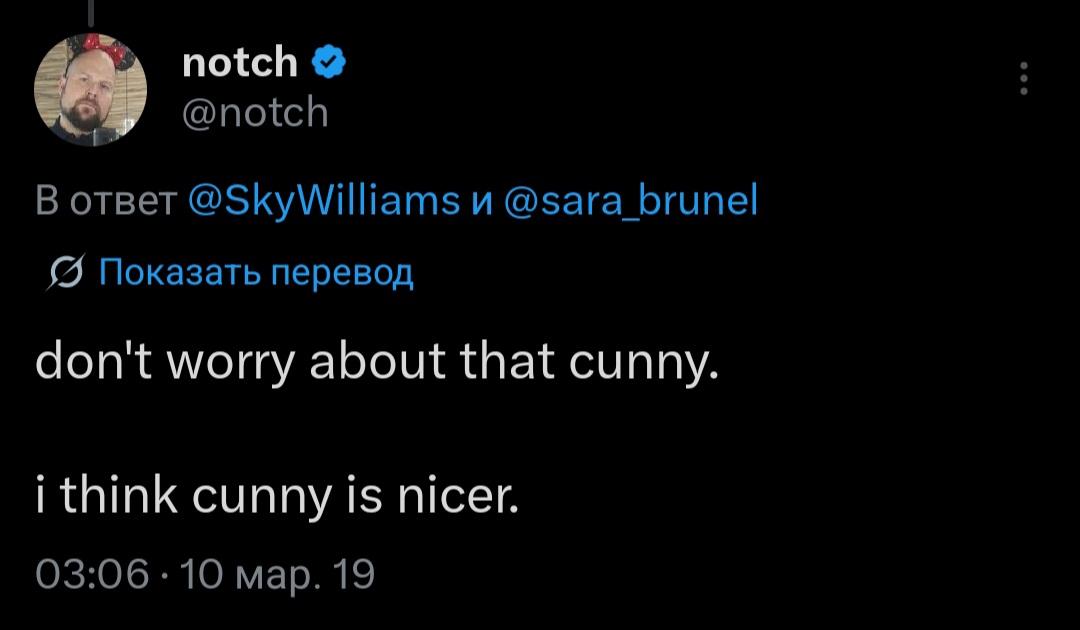Image resolution: width=1080 pixels, height=630 pixels.
Task: Open notch's profile picture
Action: pos(90,90)
